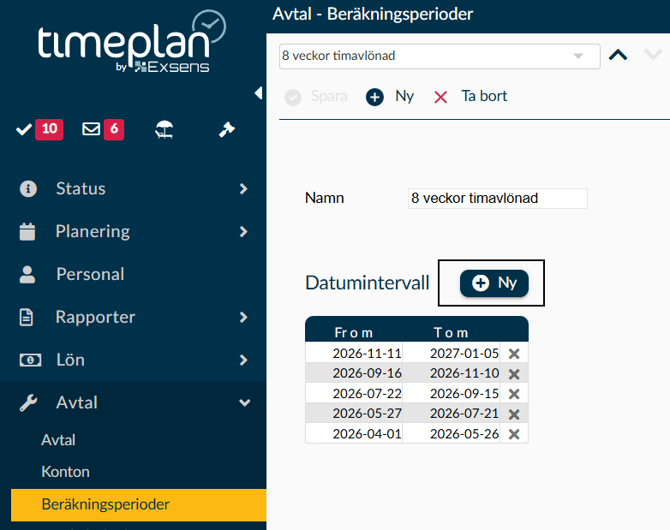This screenshot has width=670, height=530.
Task: Click the gavel icon in sidebar
Action: 227,129
